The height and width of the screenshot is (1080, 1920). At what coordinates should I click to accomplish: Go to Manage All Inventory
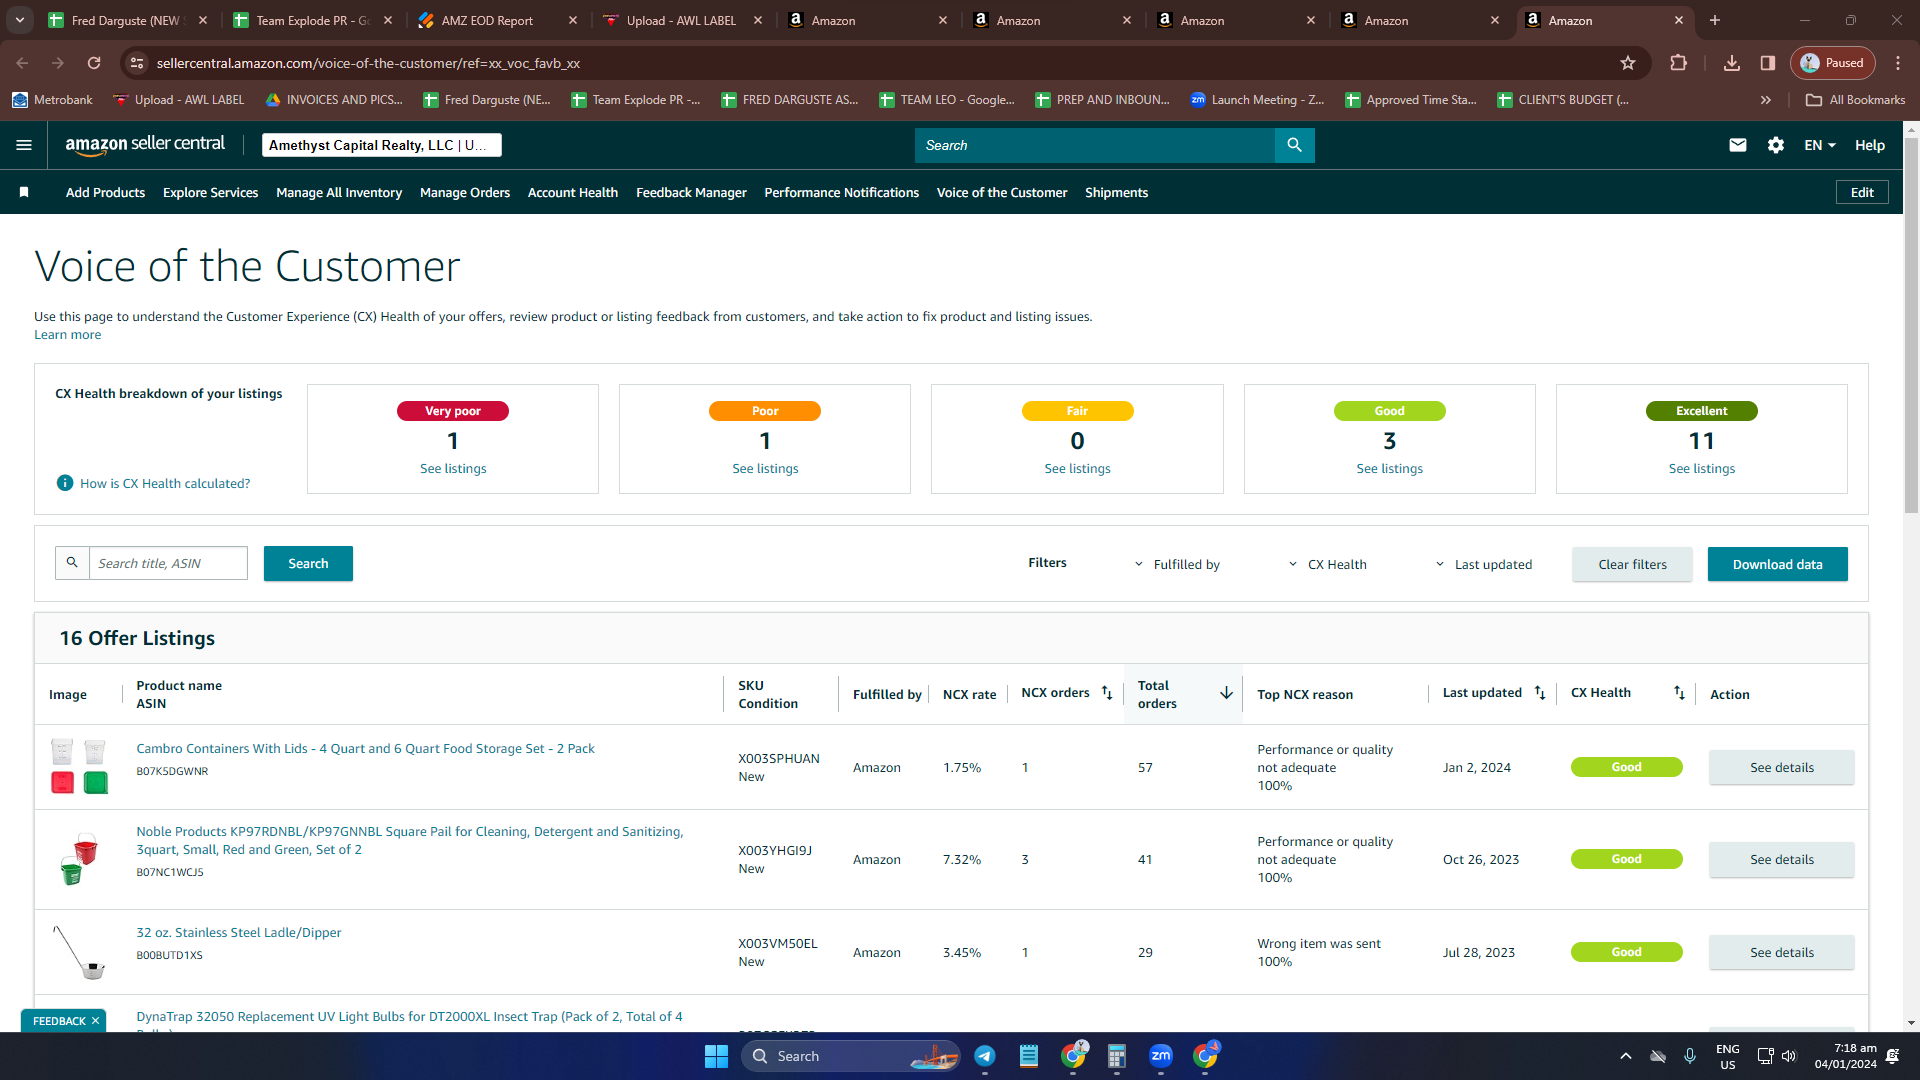tap(339, 192)
